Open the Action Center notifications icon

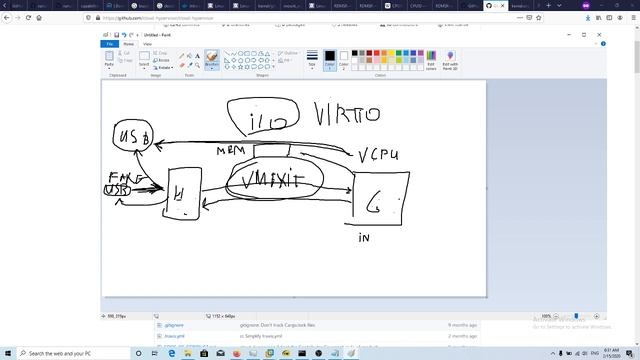629,353
